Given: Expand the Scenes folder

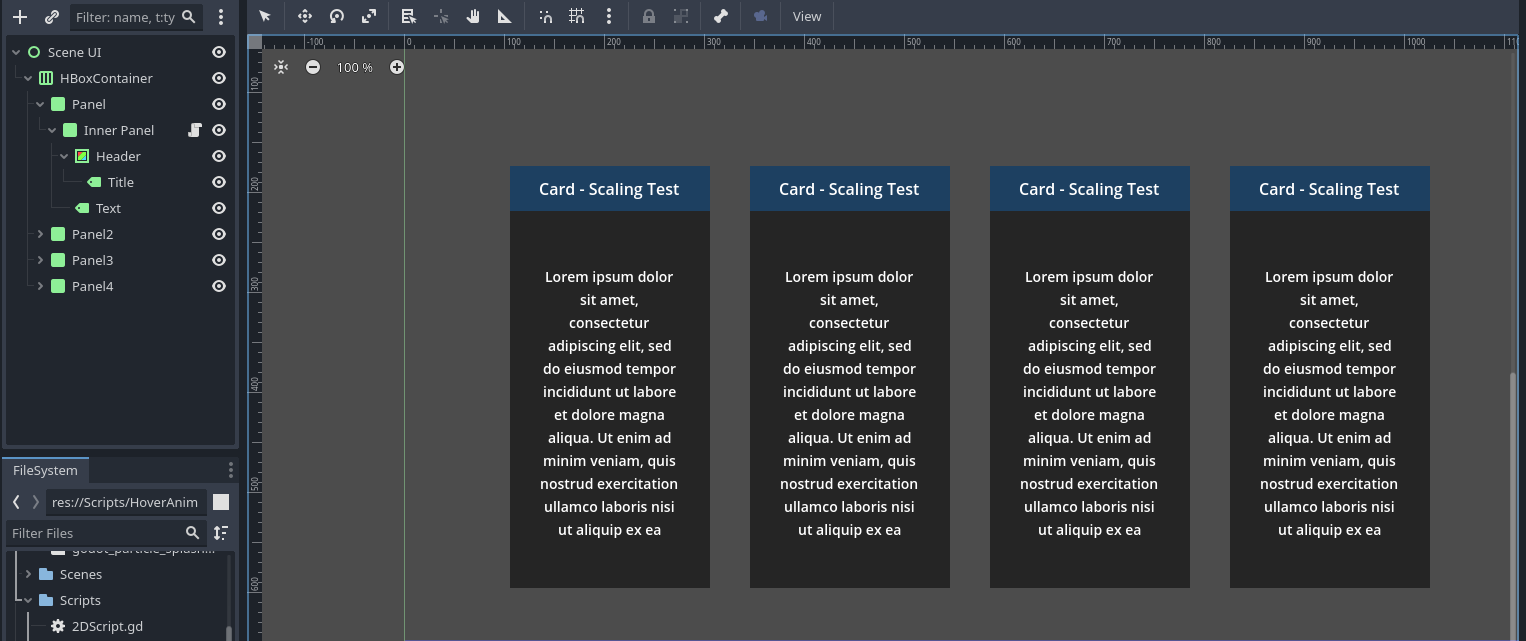Looking at the screenshot, I should tap(28, 574).
